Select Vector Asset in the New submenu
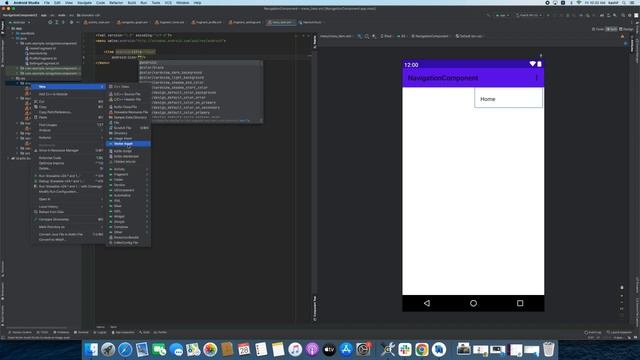The height and width of the screenshot is (360, 640). (128, 144)
